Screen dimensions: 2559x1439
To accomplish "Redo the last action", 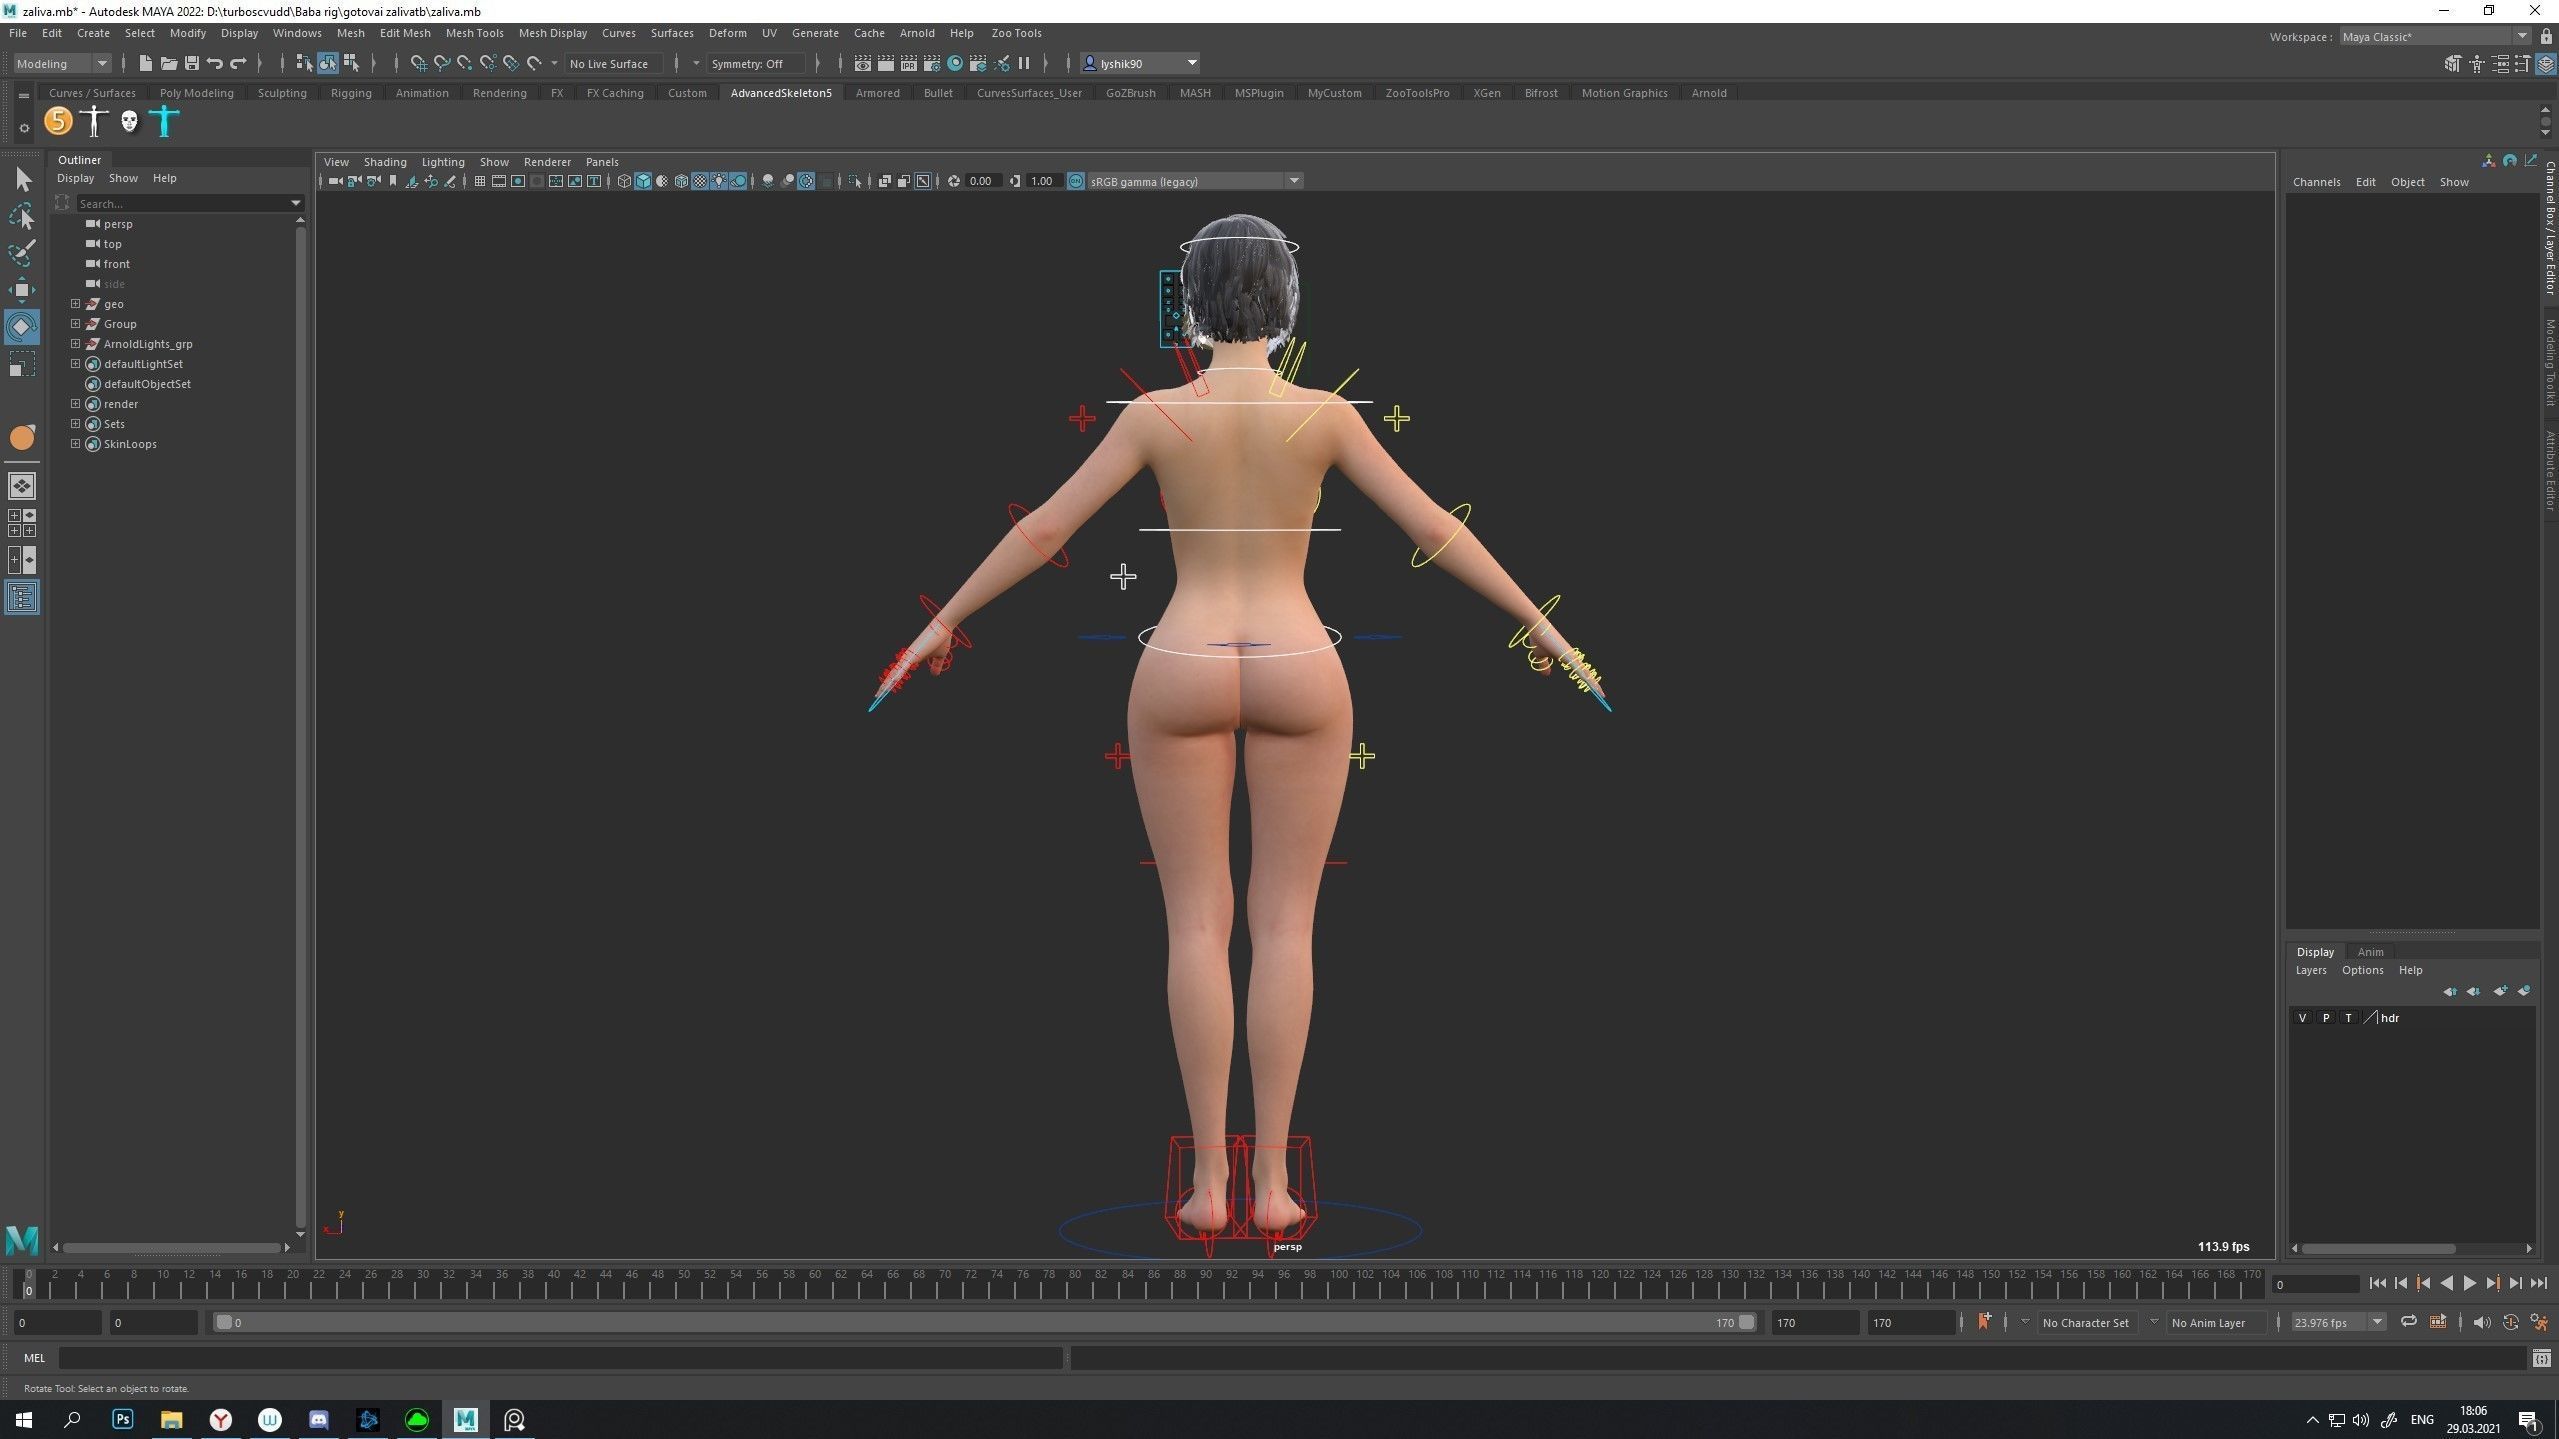I will [x=238, y=63].
